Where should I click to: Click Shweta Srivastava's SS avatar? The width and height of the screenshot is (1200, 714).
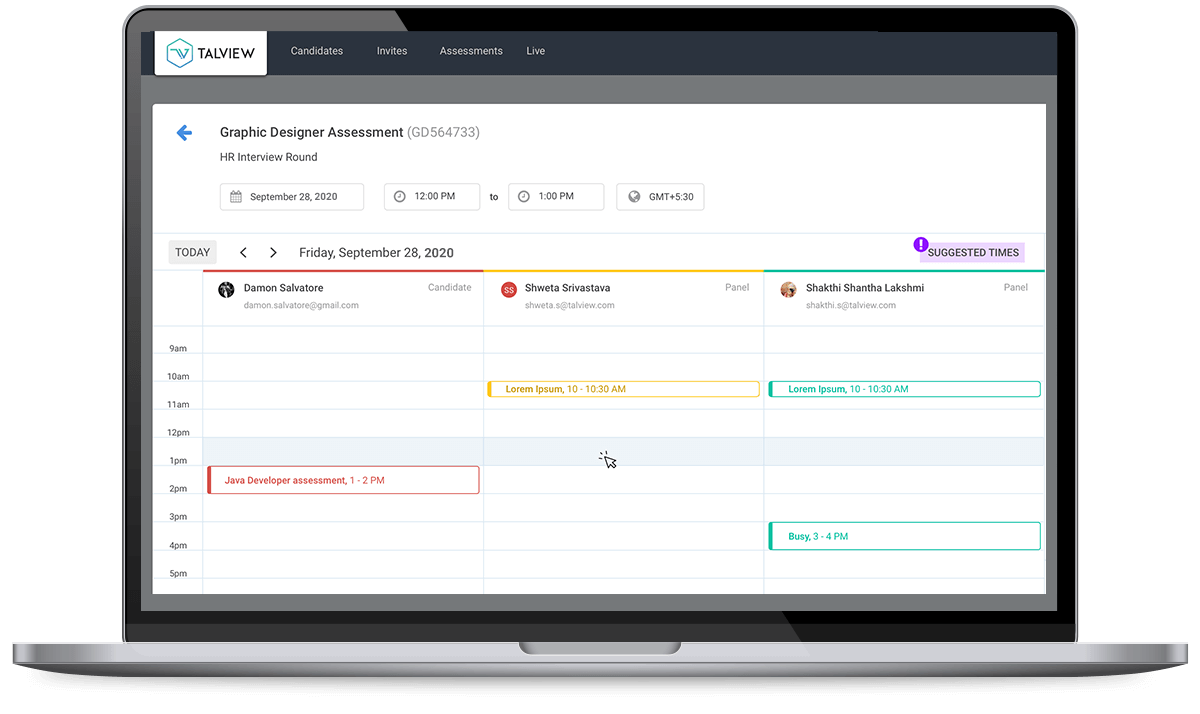click(508, 289)
